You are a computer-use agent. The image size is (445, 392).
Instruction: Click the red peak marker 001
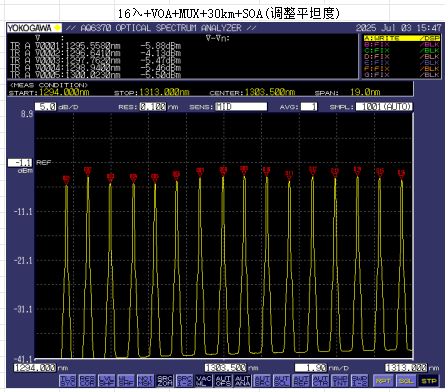pos(66,180)
